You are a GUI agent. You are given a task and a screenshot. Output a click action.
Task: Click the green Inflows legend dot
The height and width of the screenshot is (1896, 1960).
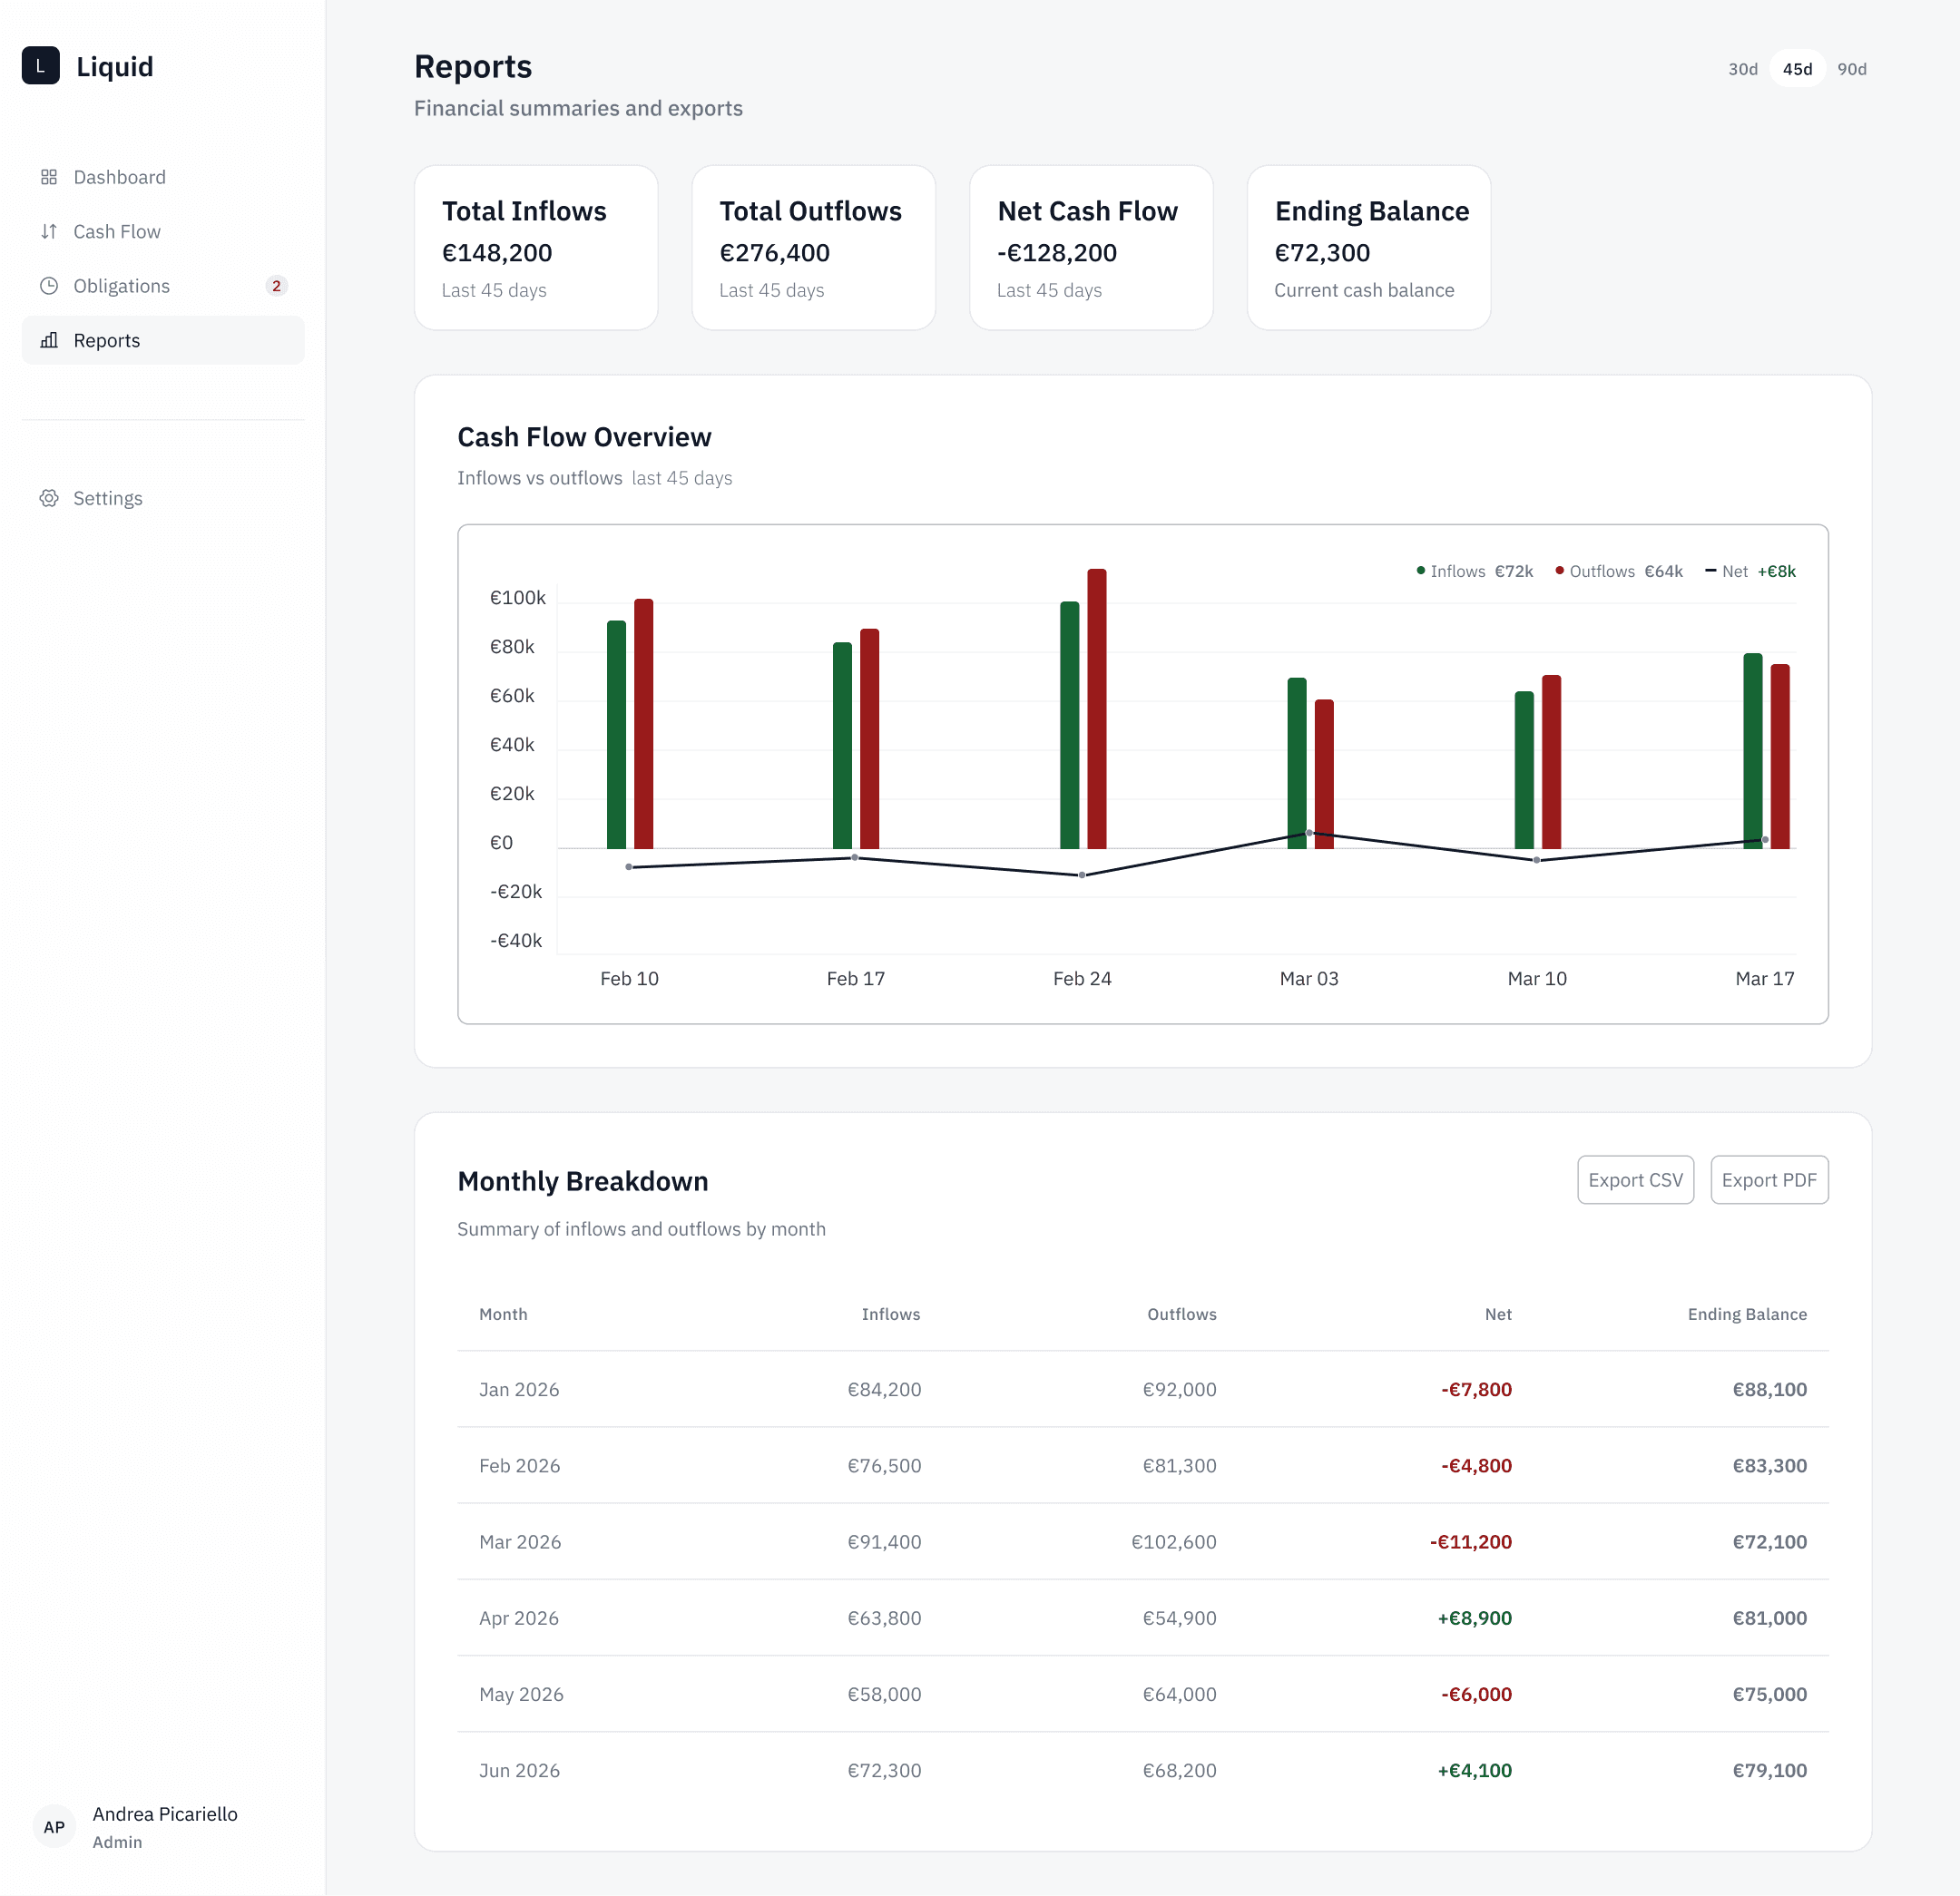(1420, 571)
